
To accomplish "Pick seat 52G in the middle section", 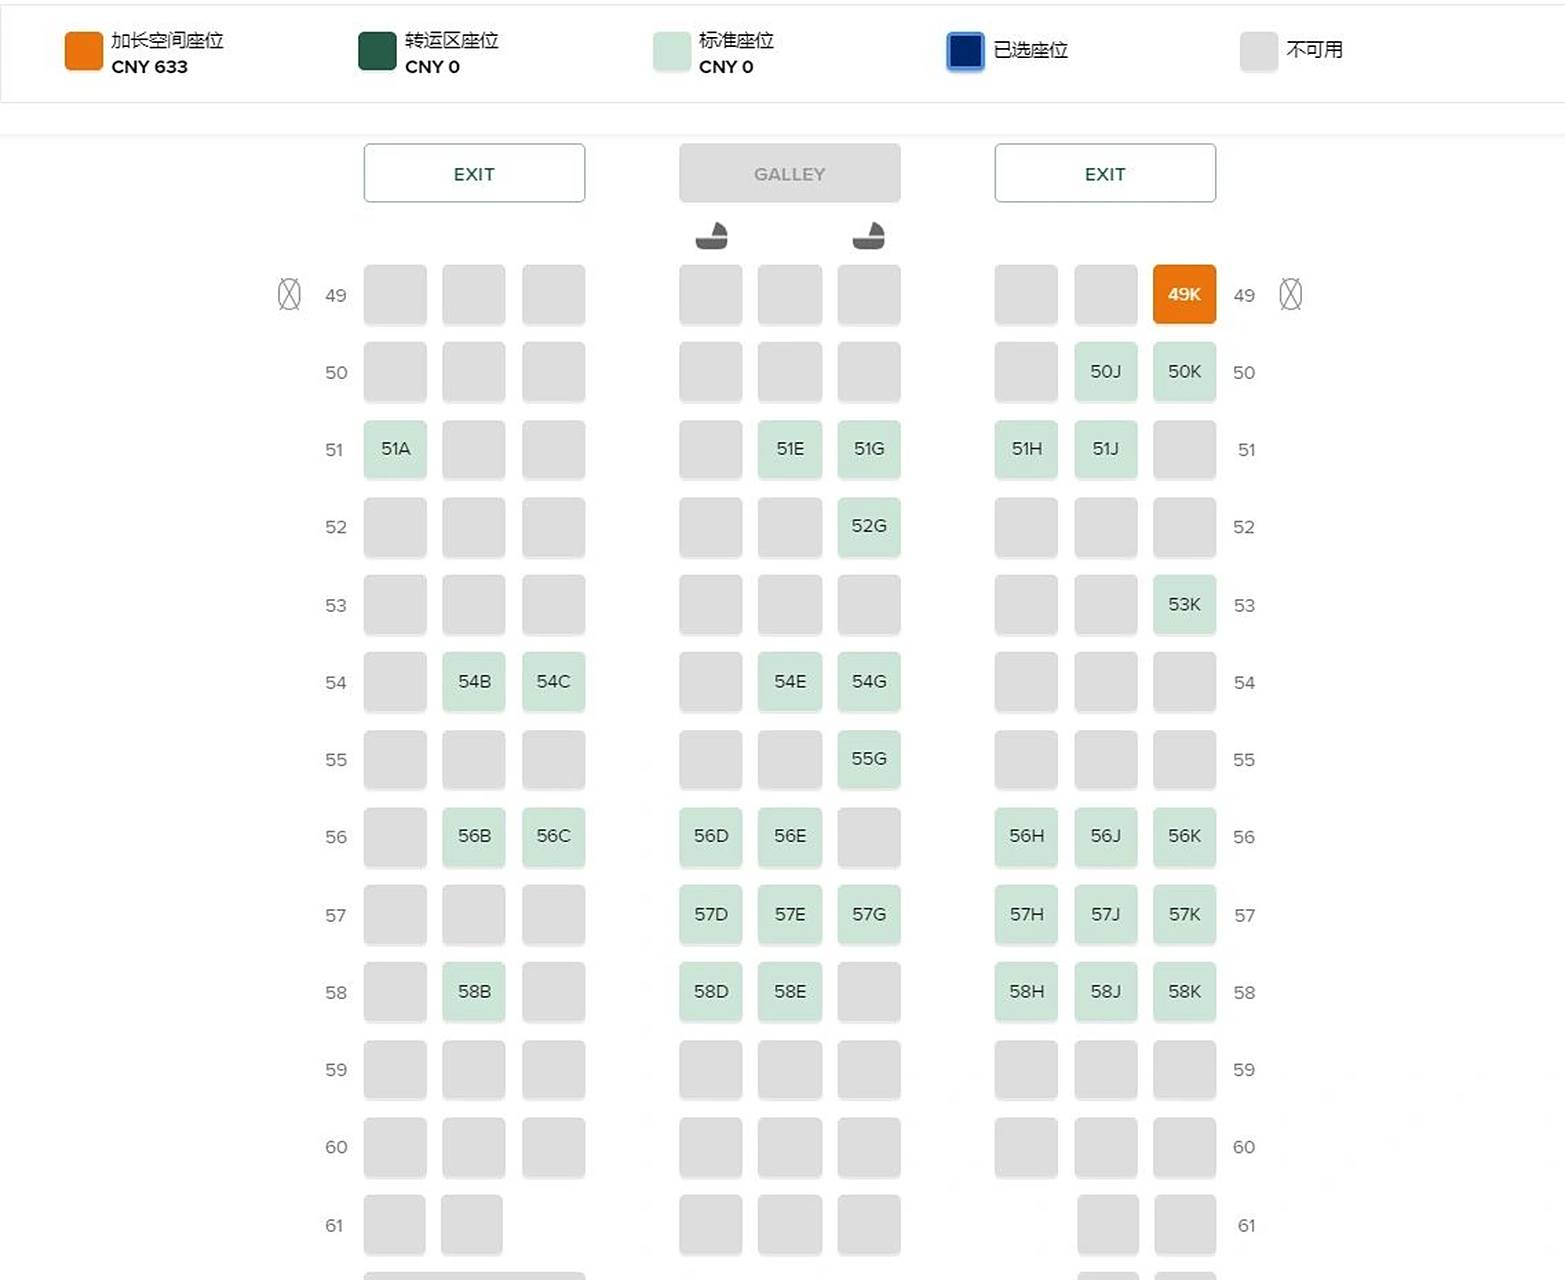I will tap(868, 526).
